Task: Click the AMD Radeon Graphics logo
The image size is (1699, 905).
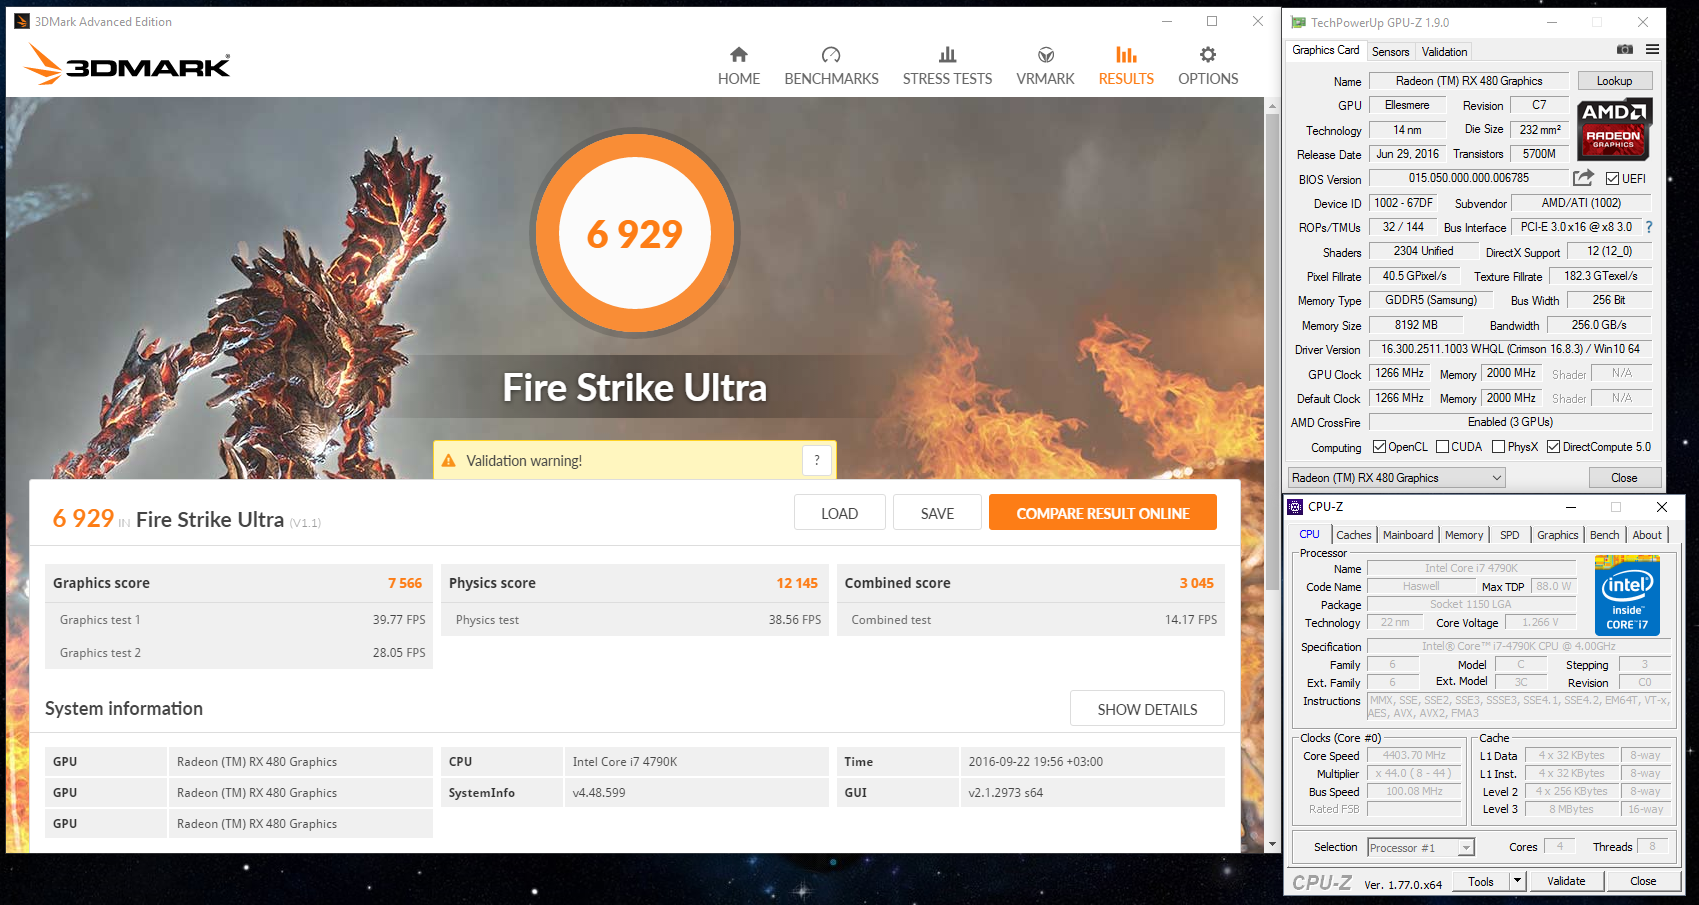Action: pyautogui.click(x=1614, y=130)
